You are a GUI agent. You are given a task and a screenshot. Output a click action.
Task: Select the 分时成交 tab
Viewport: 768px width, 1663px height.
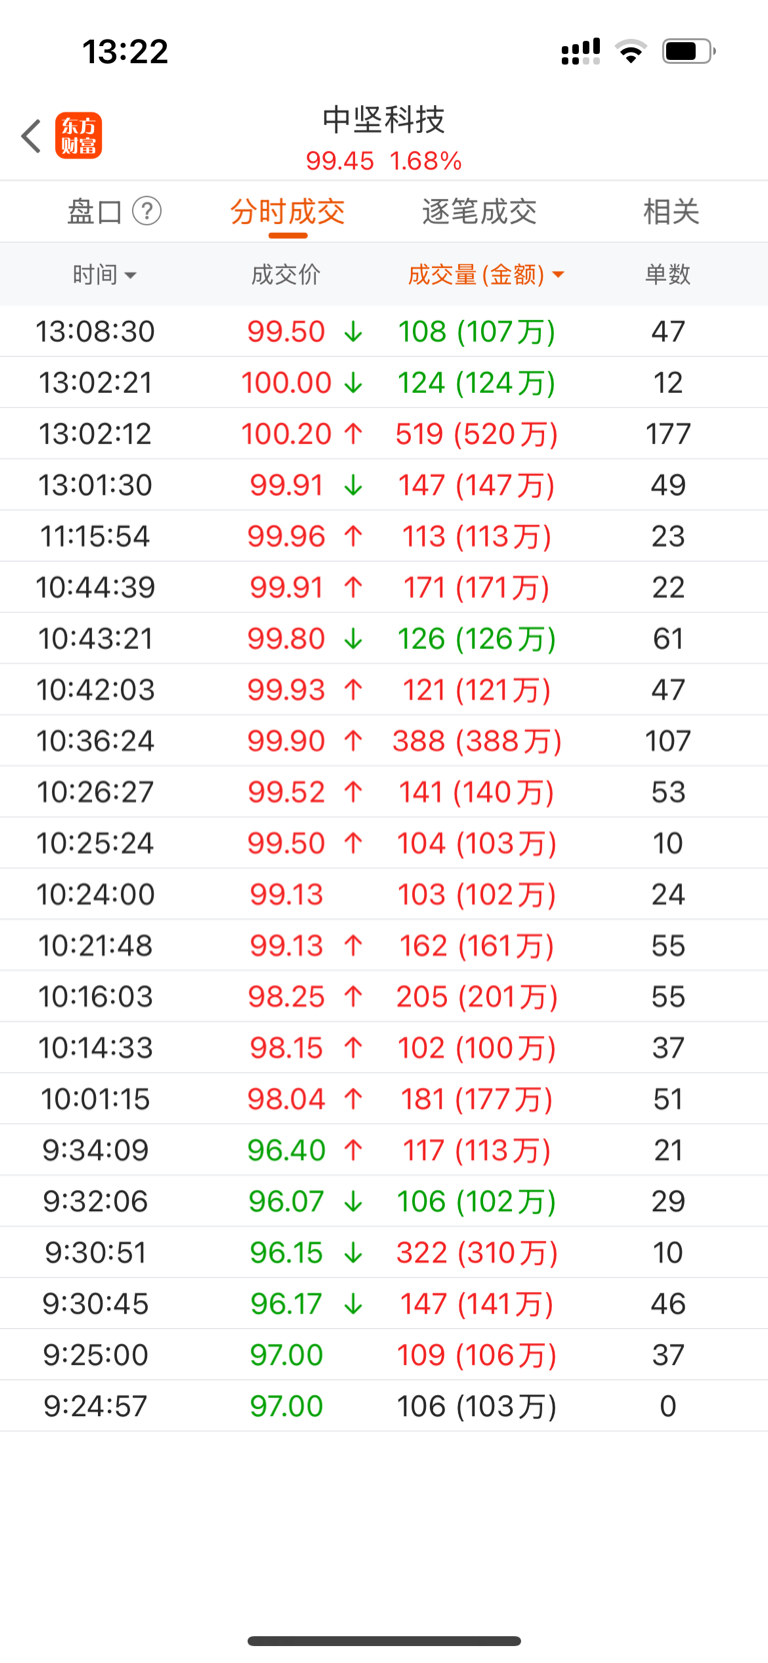pyautogui.click(x=288, y=212)
